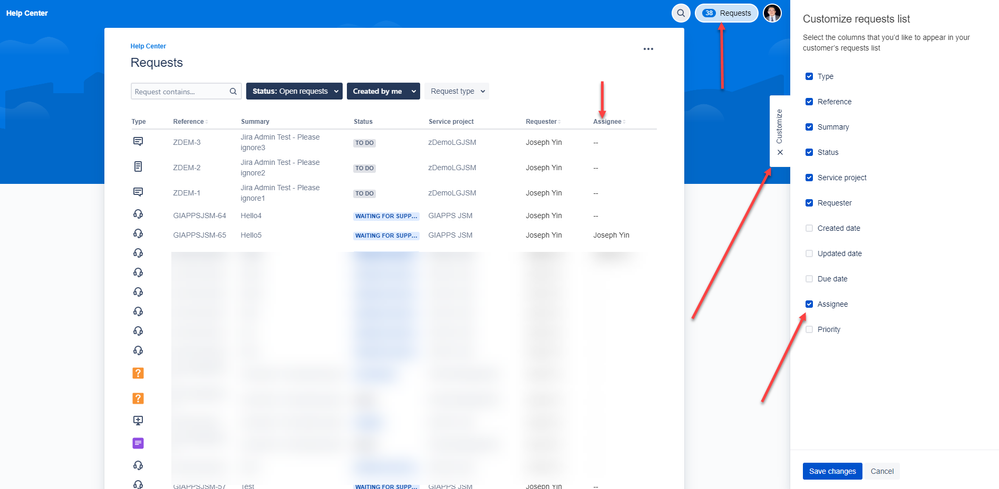Enable the Created date checkbox
This screenshot has width=999, height=489.
tap(809, 228)
